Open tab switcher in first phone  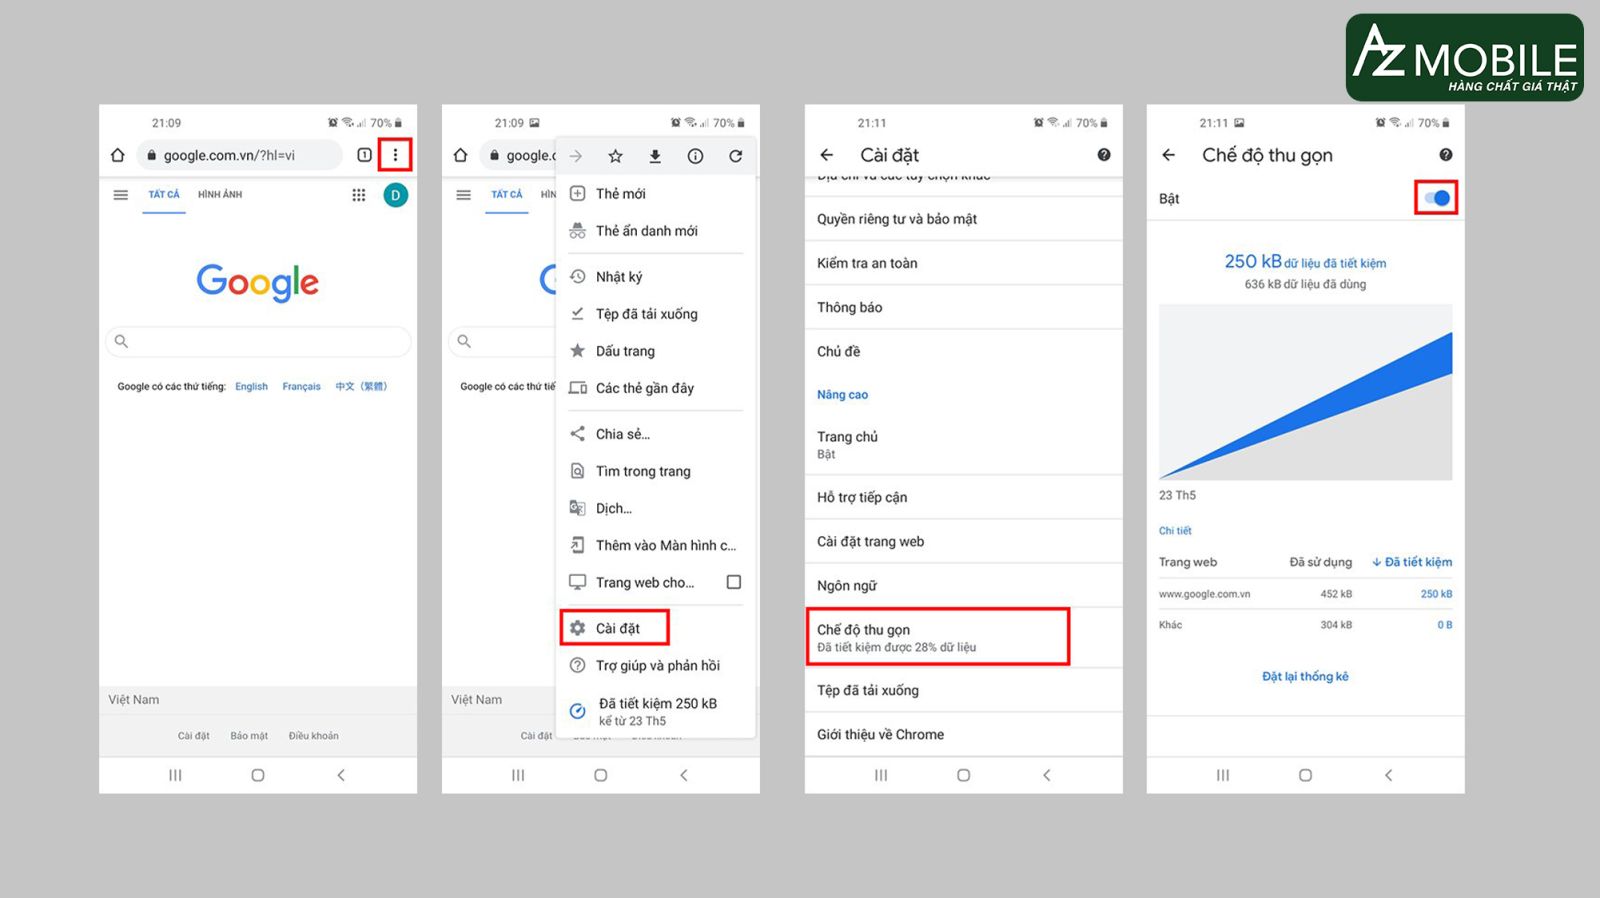coord(364,155)
